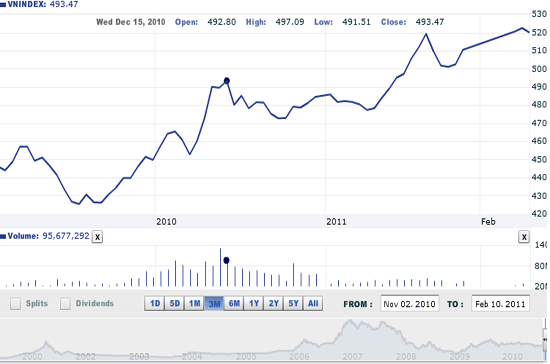Click the 2010 axis label below price chart

(x=166, y=222)
